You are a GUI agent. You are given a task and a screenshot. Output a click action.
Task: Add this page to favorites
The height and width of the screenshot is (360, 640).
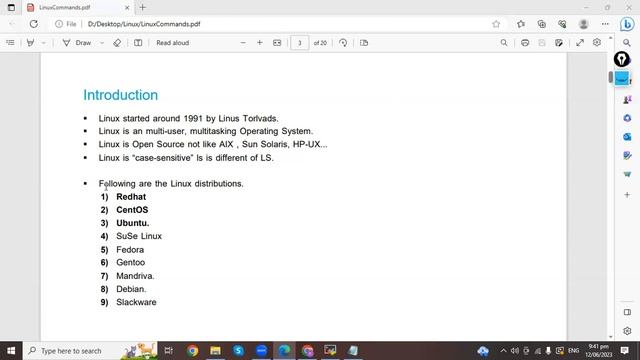496,24
